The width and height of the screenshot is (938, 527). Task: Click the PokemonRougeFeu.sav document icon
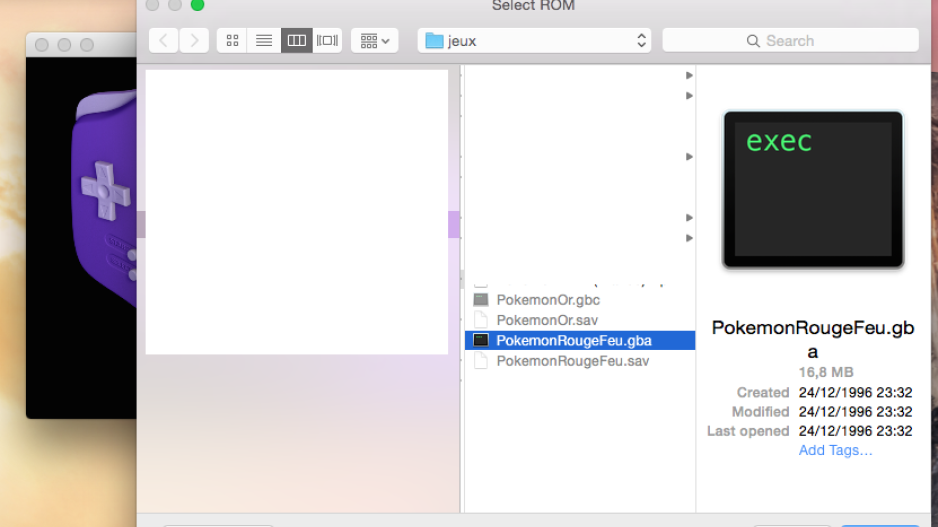[481, 361]
